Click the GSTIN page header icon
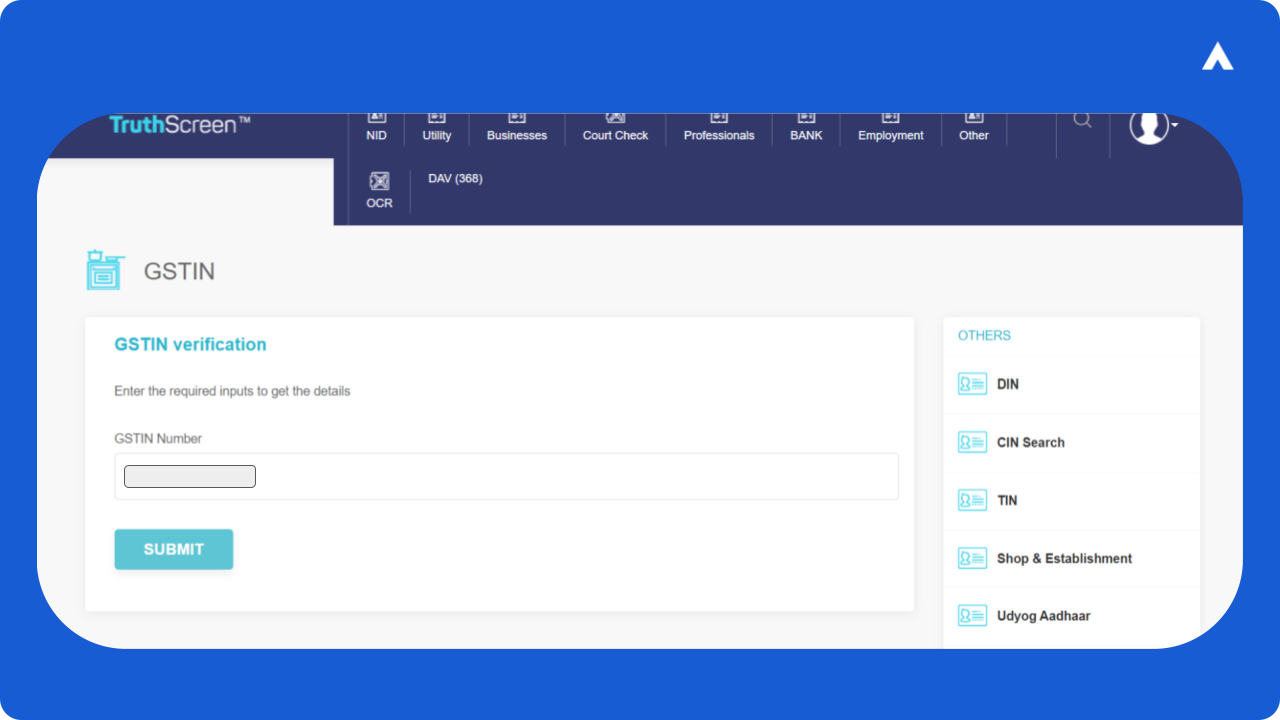The width and height of the screenshot is (1280, 720). (x=104, y=270)
